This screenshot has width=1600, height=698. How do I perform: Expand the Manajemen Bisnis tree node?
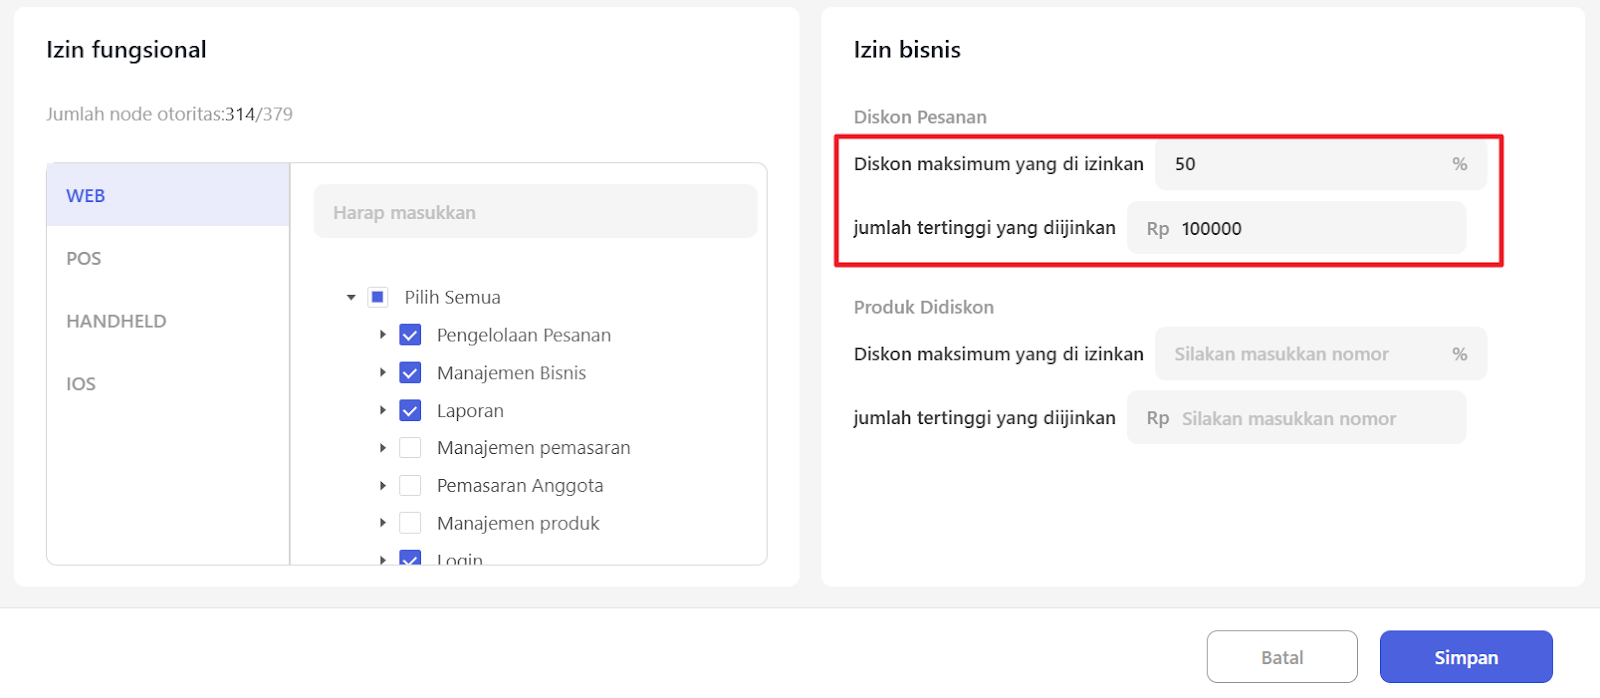pyautogui.click(x=383, y=373)
